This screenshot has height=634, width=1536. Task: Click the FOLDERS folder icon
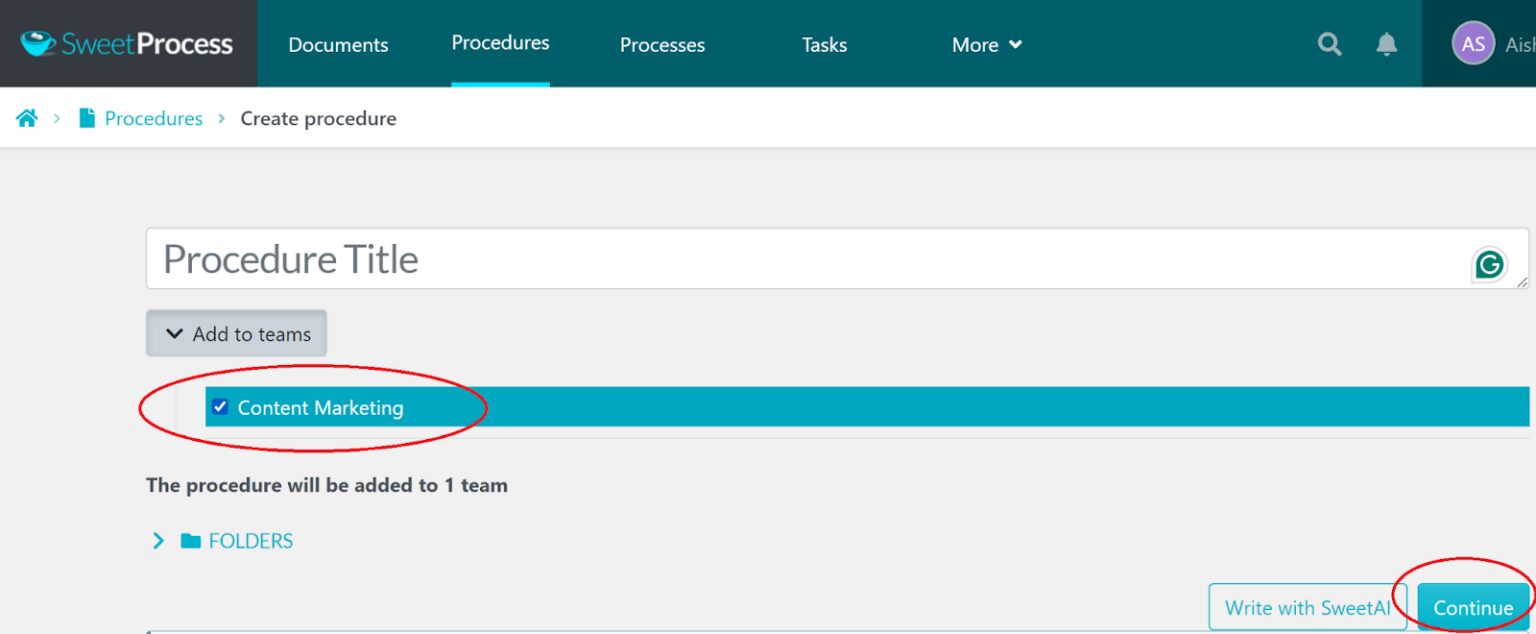(x=190, y=541)
